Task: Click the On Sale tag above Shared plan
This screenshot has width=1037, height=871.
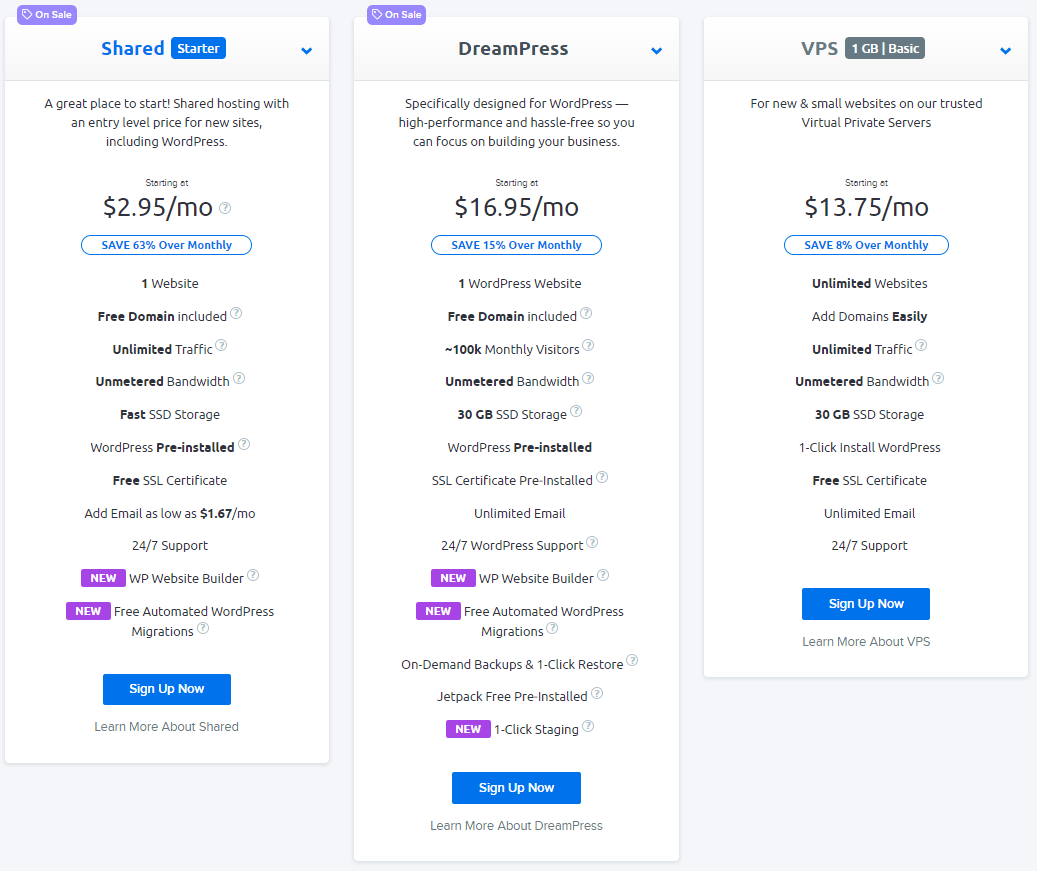Action: point(47,15)
